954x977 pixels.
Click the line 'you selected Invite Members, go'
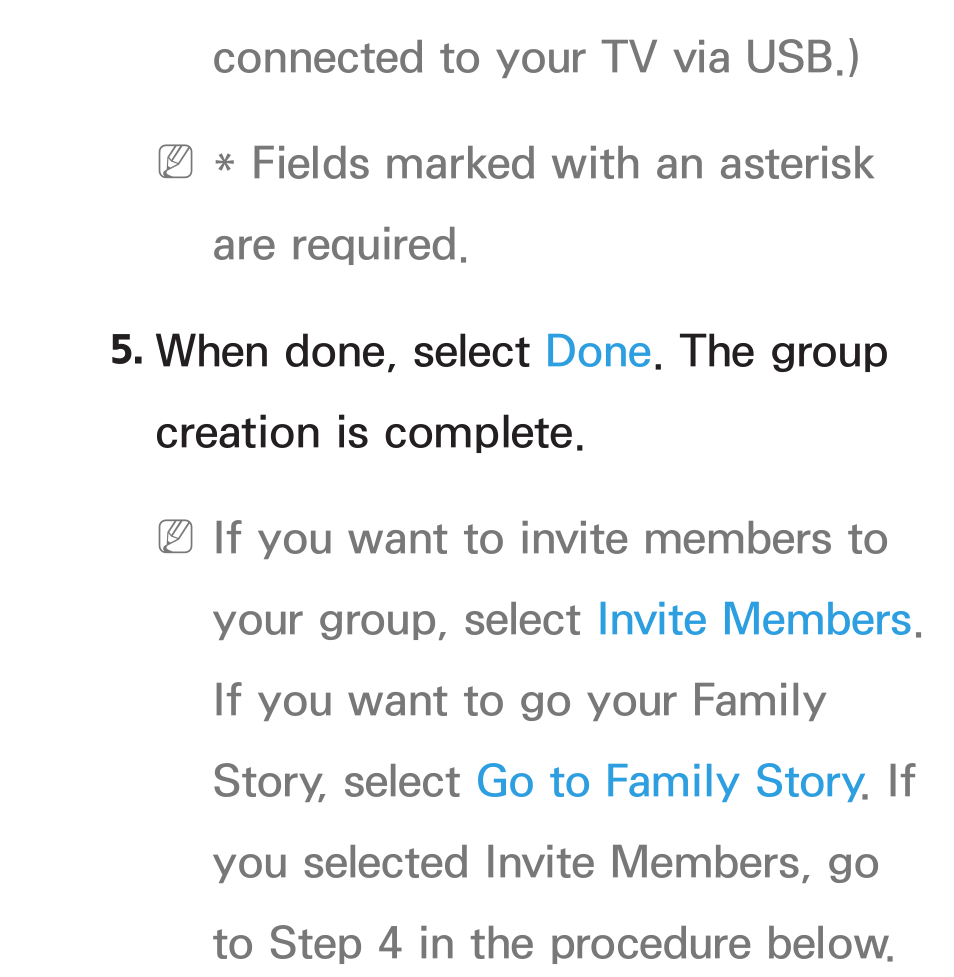tap(546, 864)
